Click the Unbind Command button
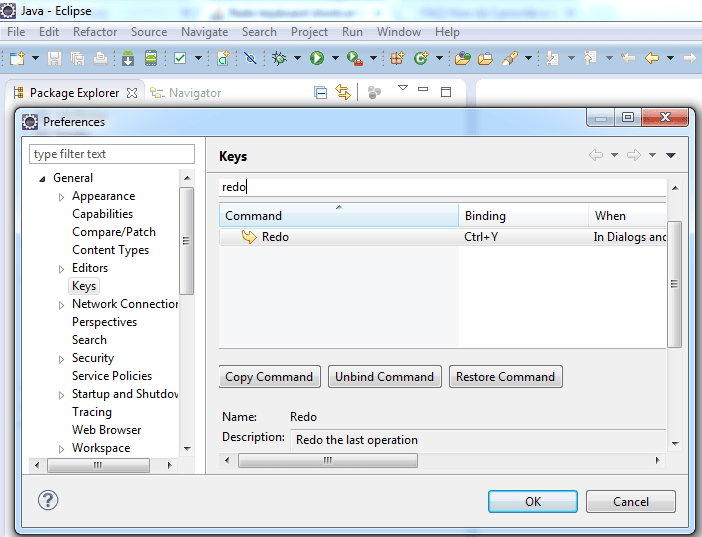This screenshot has width=702, height=537. pos(385,377)
